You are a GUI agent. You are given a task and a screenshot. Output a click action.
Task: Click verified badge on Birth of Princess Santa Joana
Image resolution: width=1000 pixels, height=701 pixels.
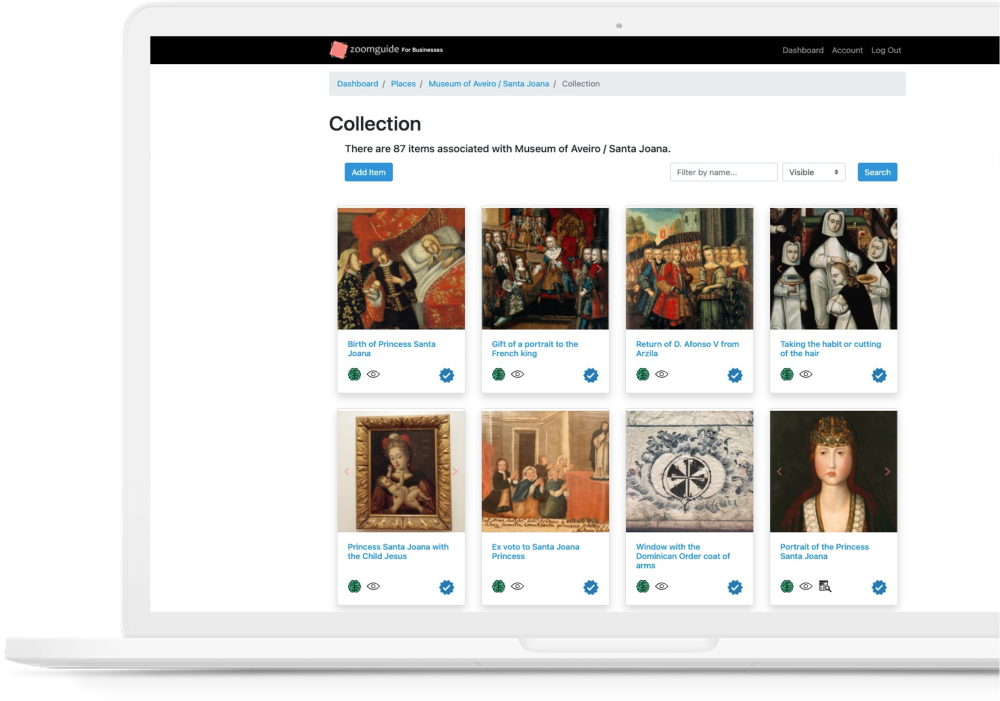click(x=446, y=375)
